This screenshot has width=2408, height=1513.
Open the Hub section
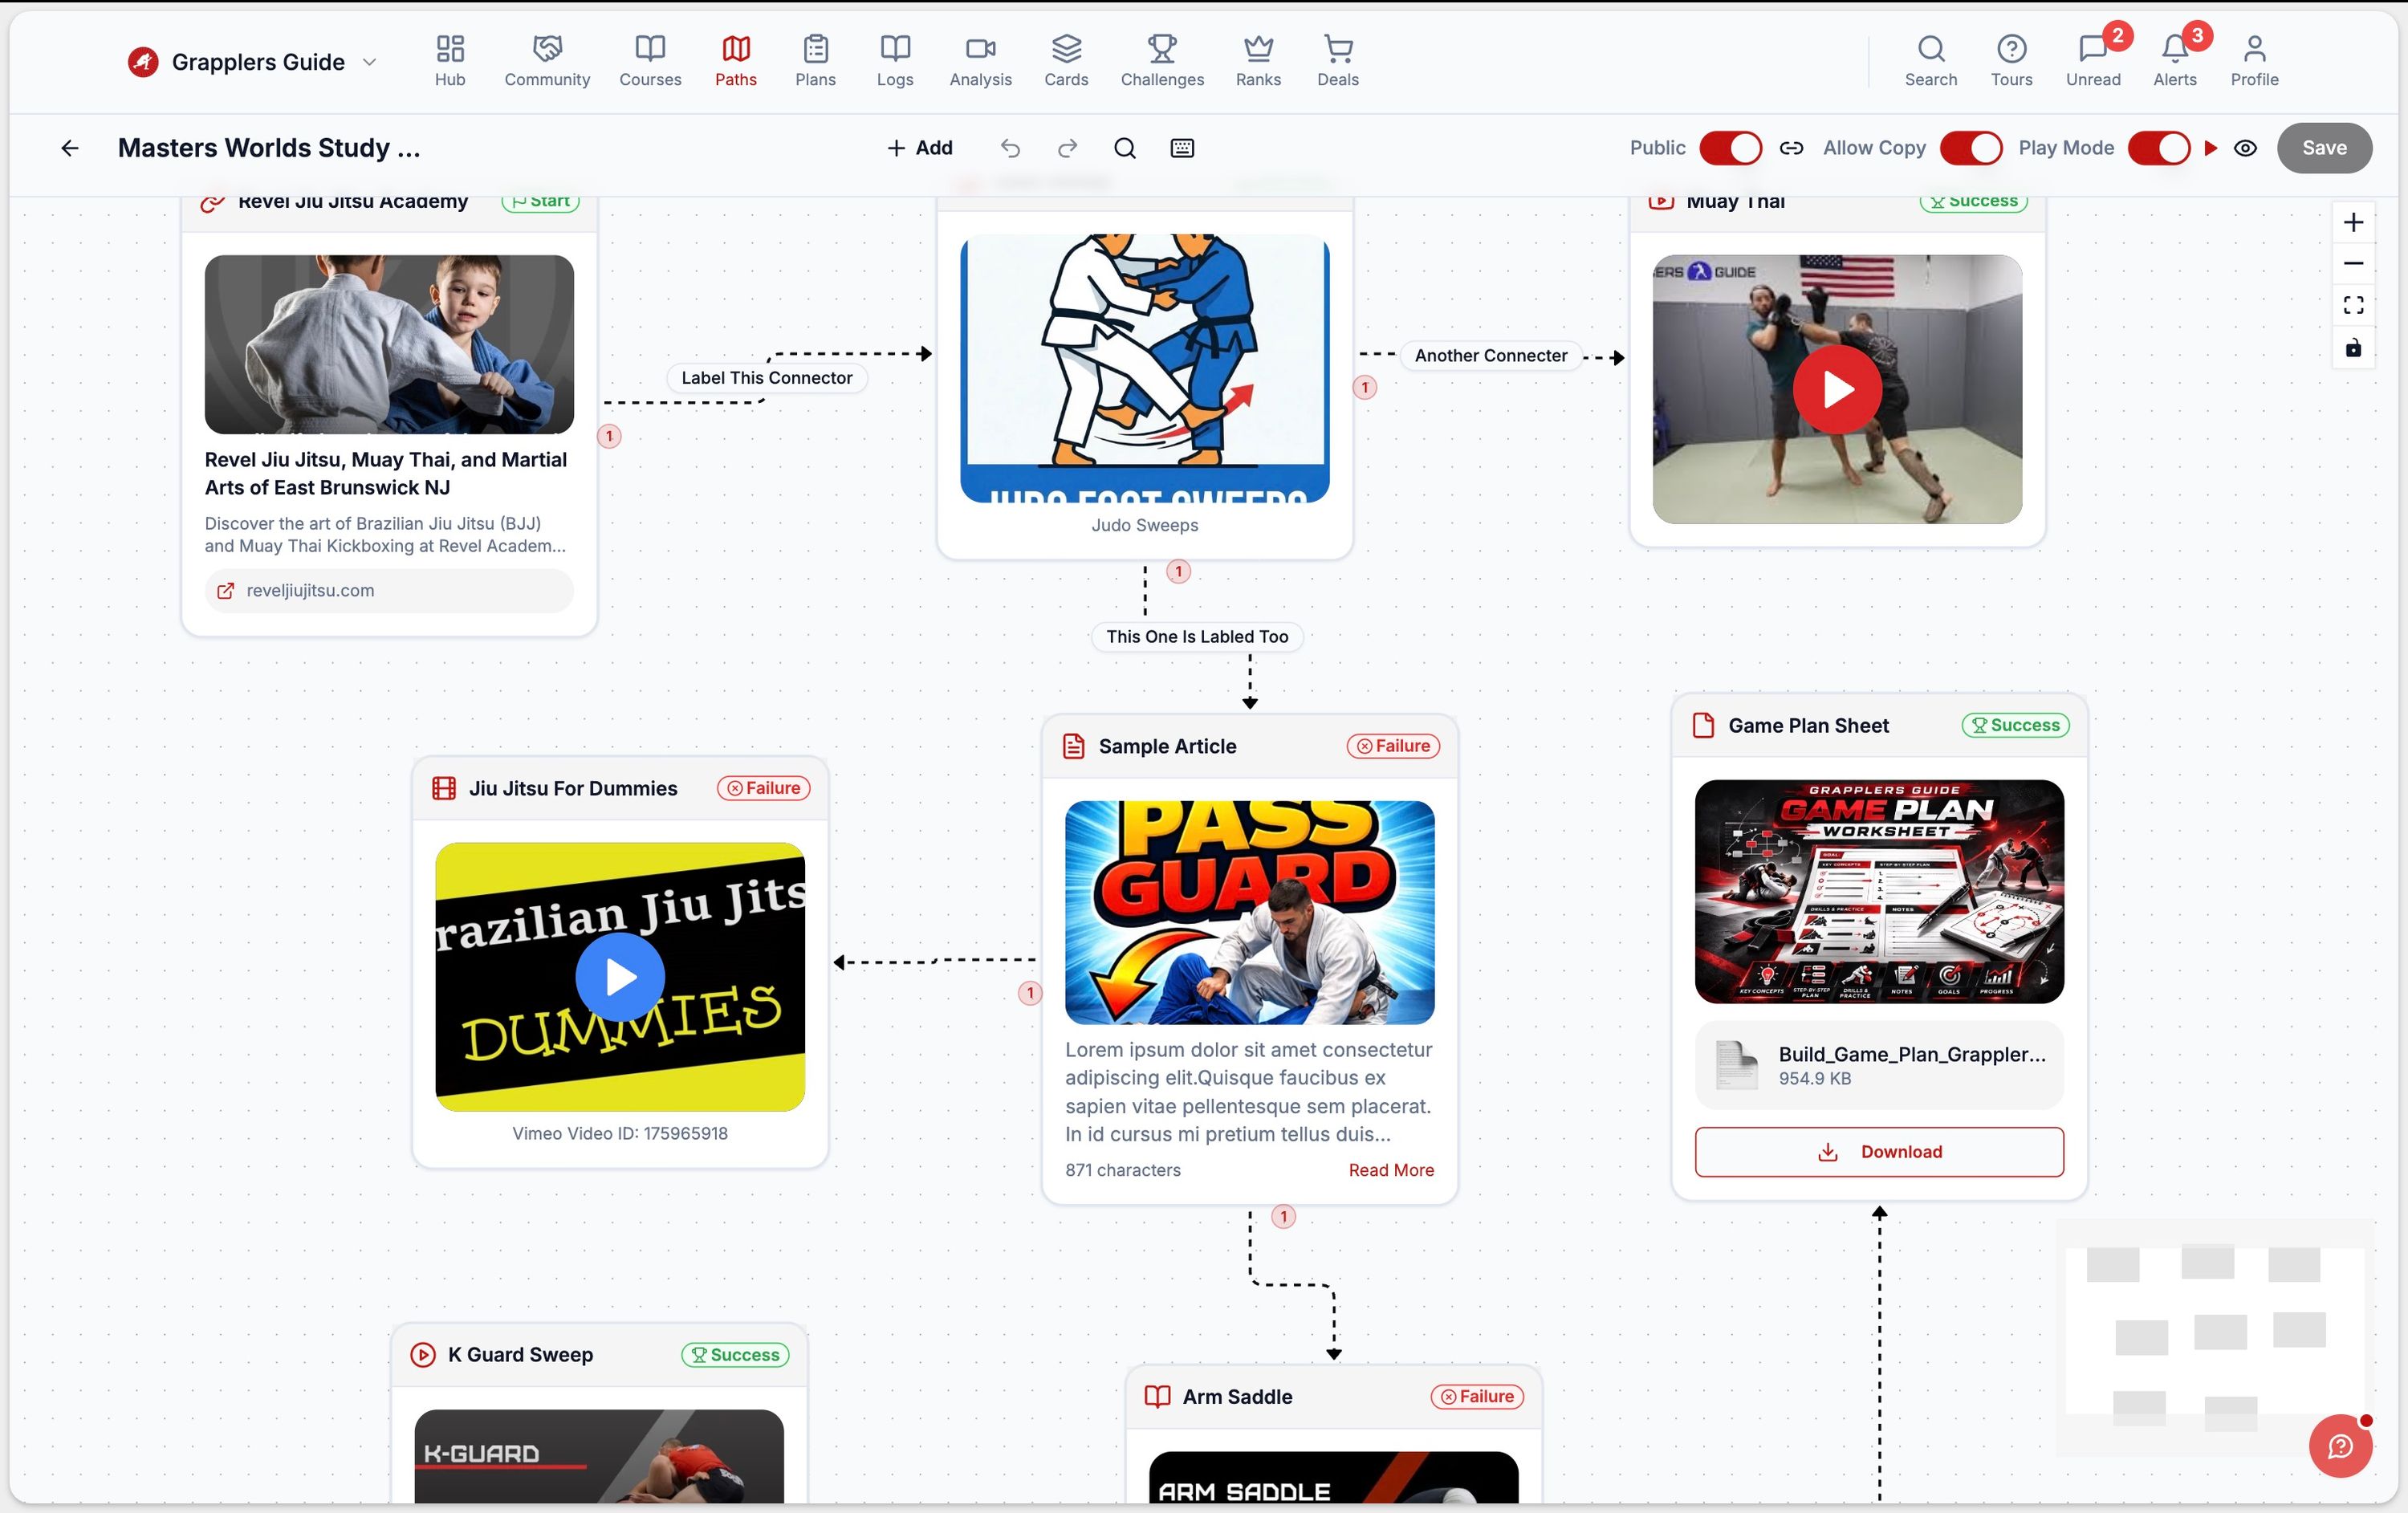[450, 61]
